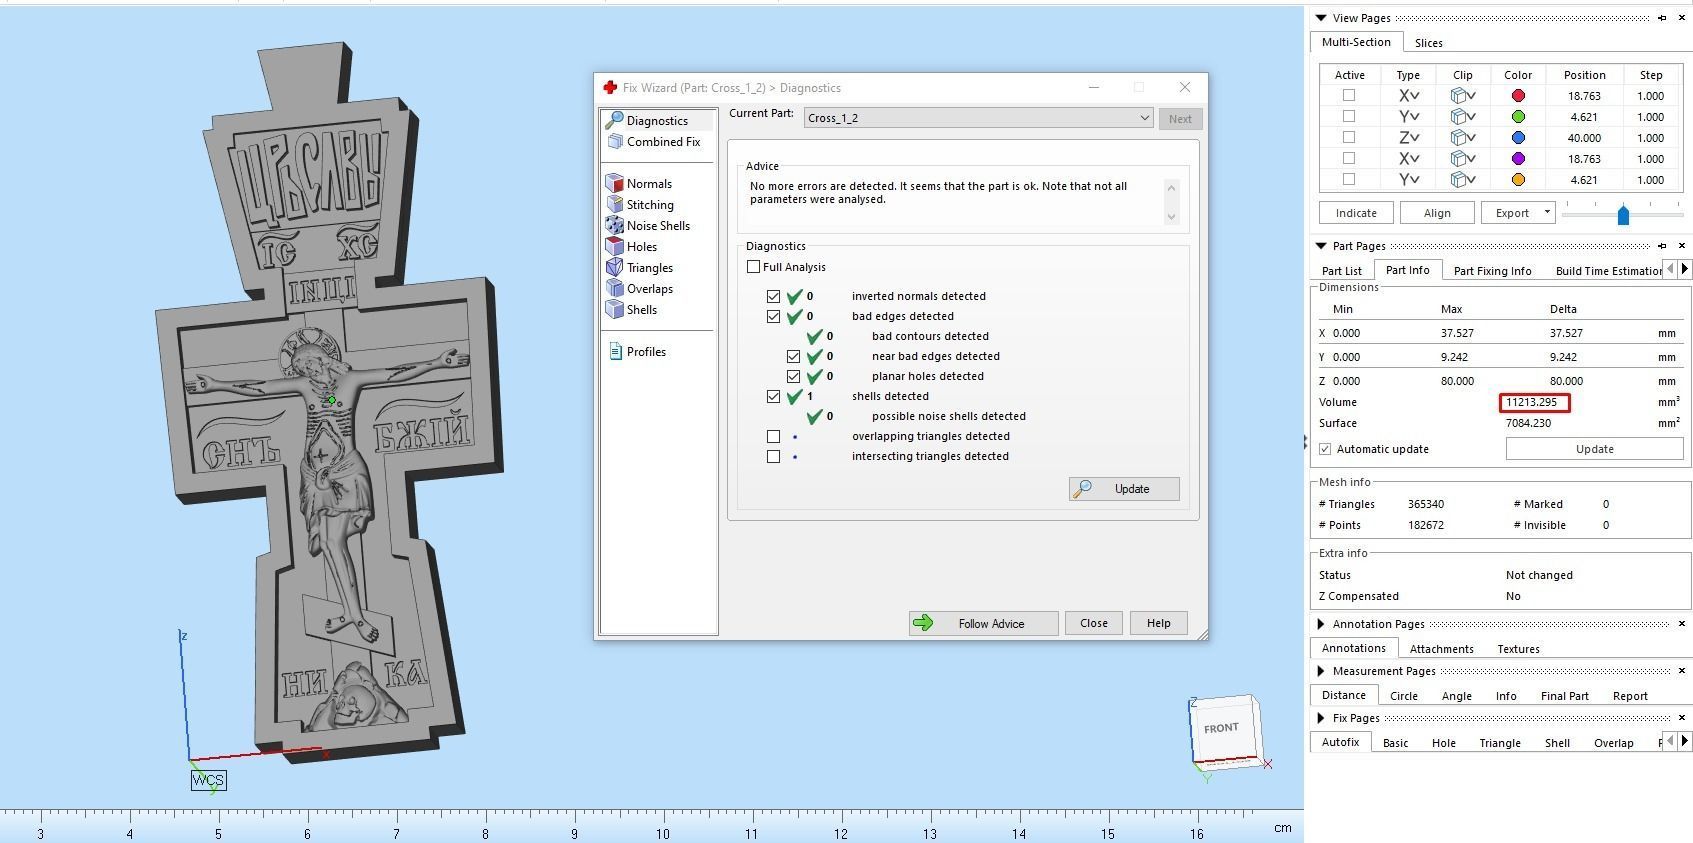Image resolution: width=1693 pixels, height=843 pixels.
Task: Toggle bad edges detection checkbox
Action: [773, 316]
